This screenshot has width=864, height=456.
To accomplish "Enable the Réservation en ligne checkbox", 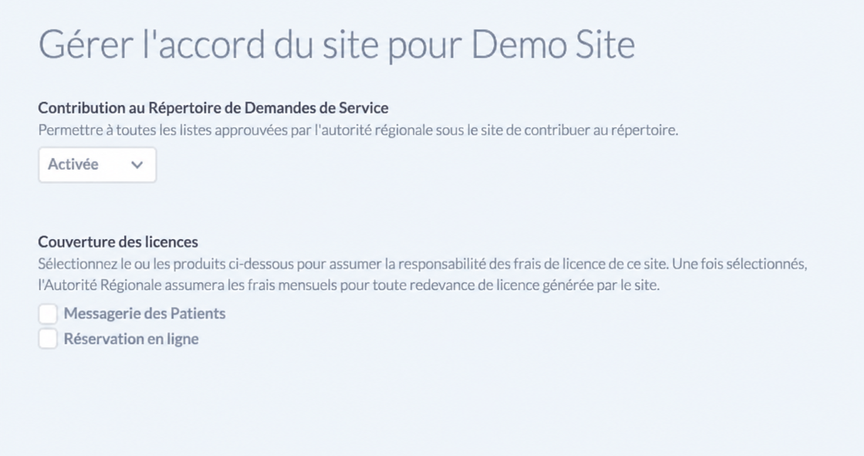I will click(48, 339).
